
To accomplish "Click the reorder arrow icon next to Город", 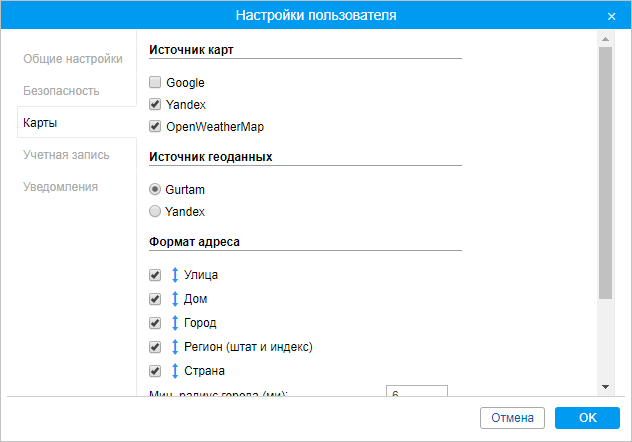I will (x=175, y=323).
